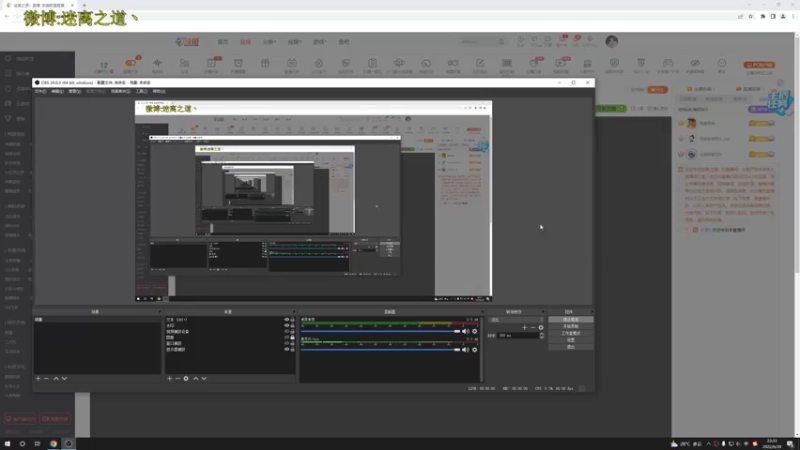
Task: Open Help menu in OBS menu bar
Action: click(x=159, y=91)
